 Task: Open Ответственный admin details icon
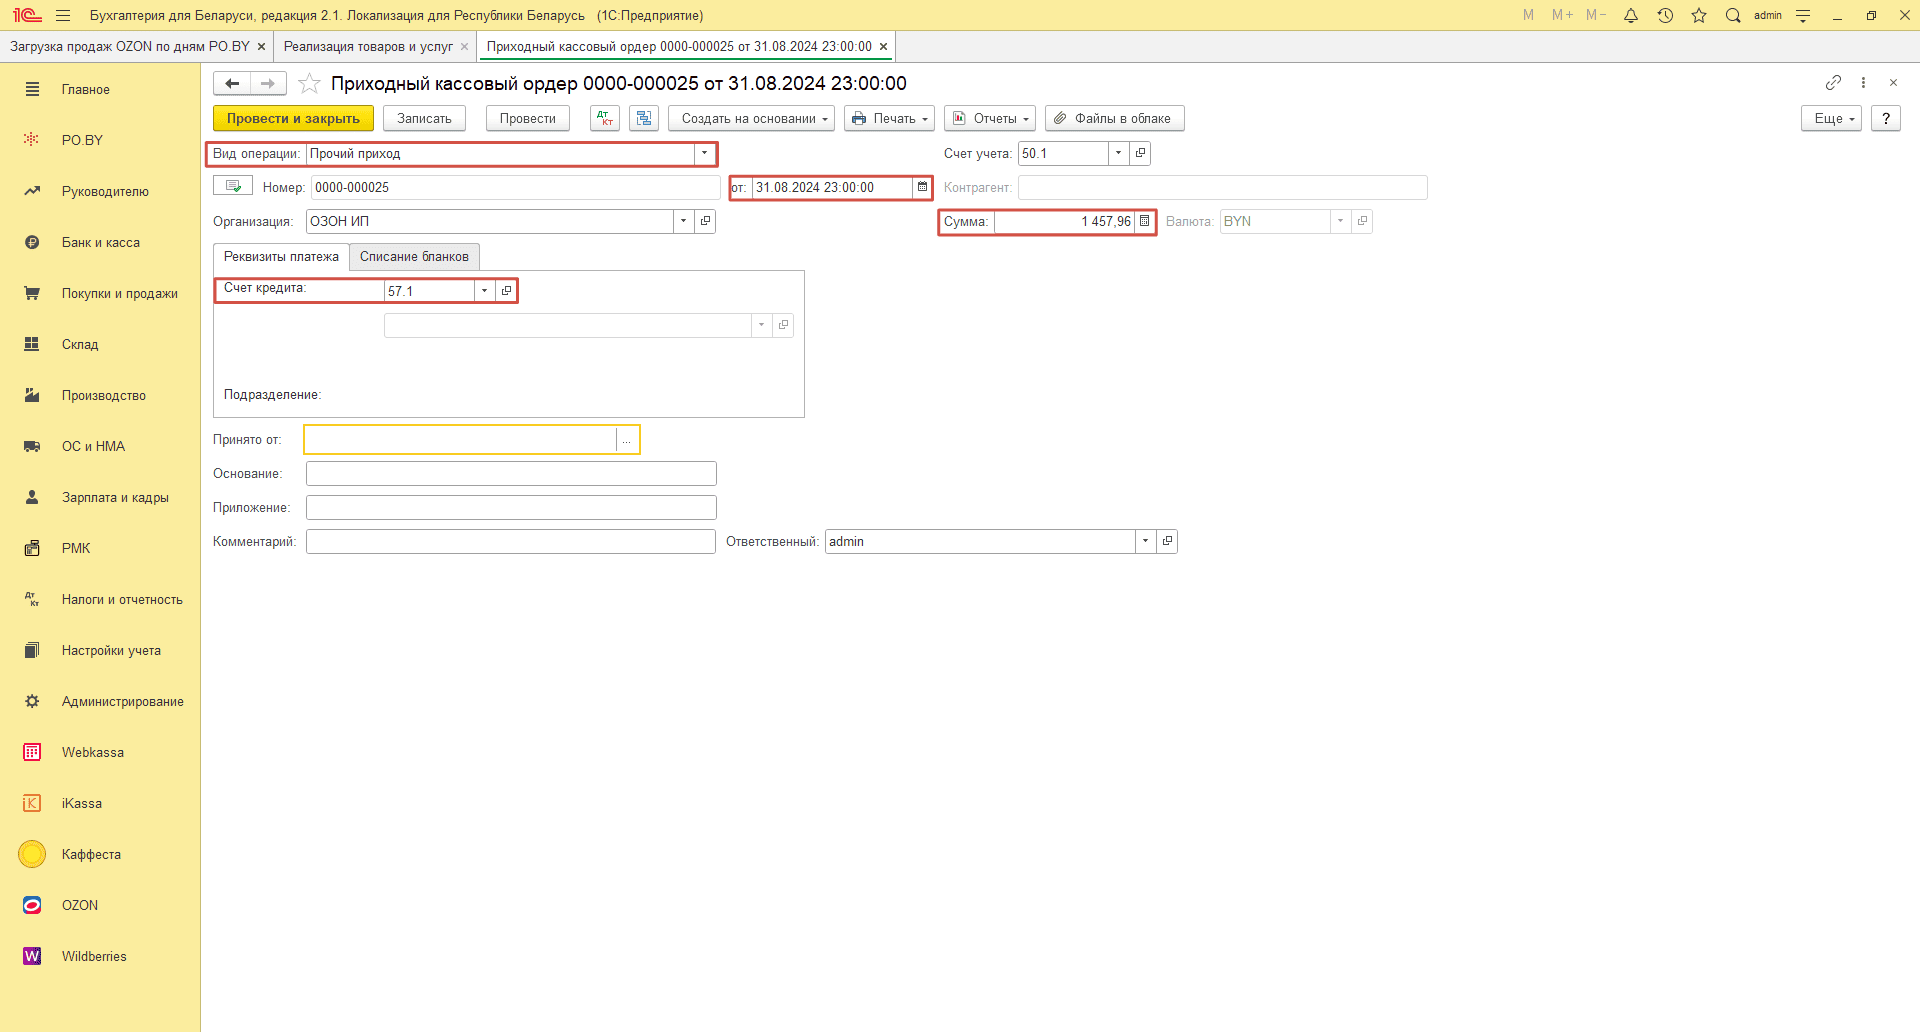[x=1167, y=541]
